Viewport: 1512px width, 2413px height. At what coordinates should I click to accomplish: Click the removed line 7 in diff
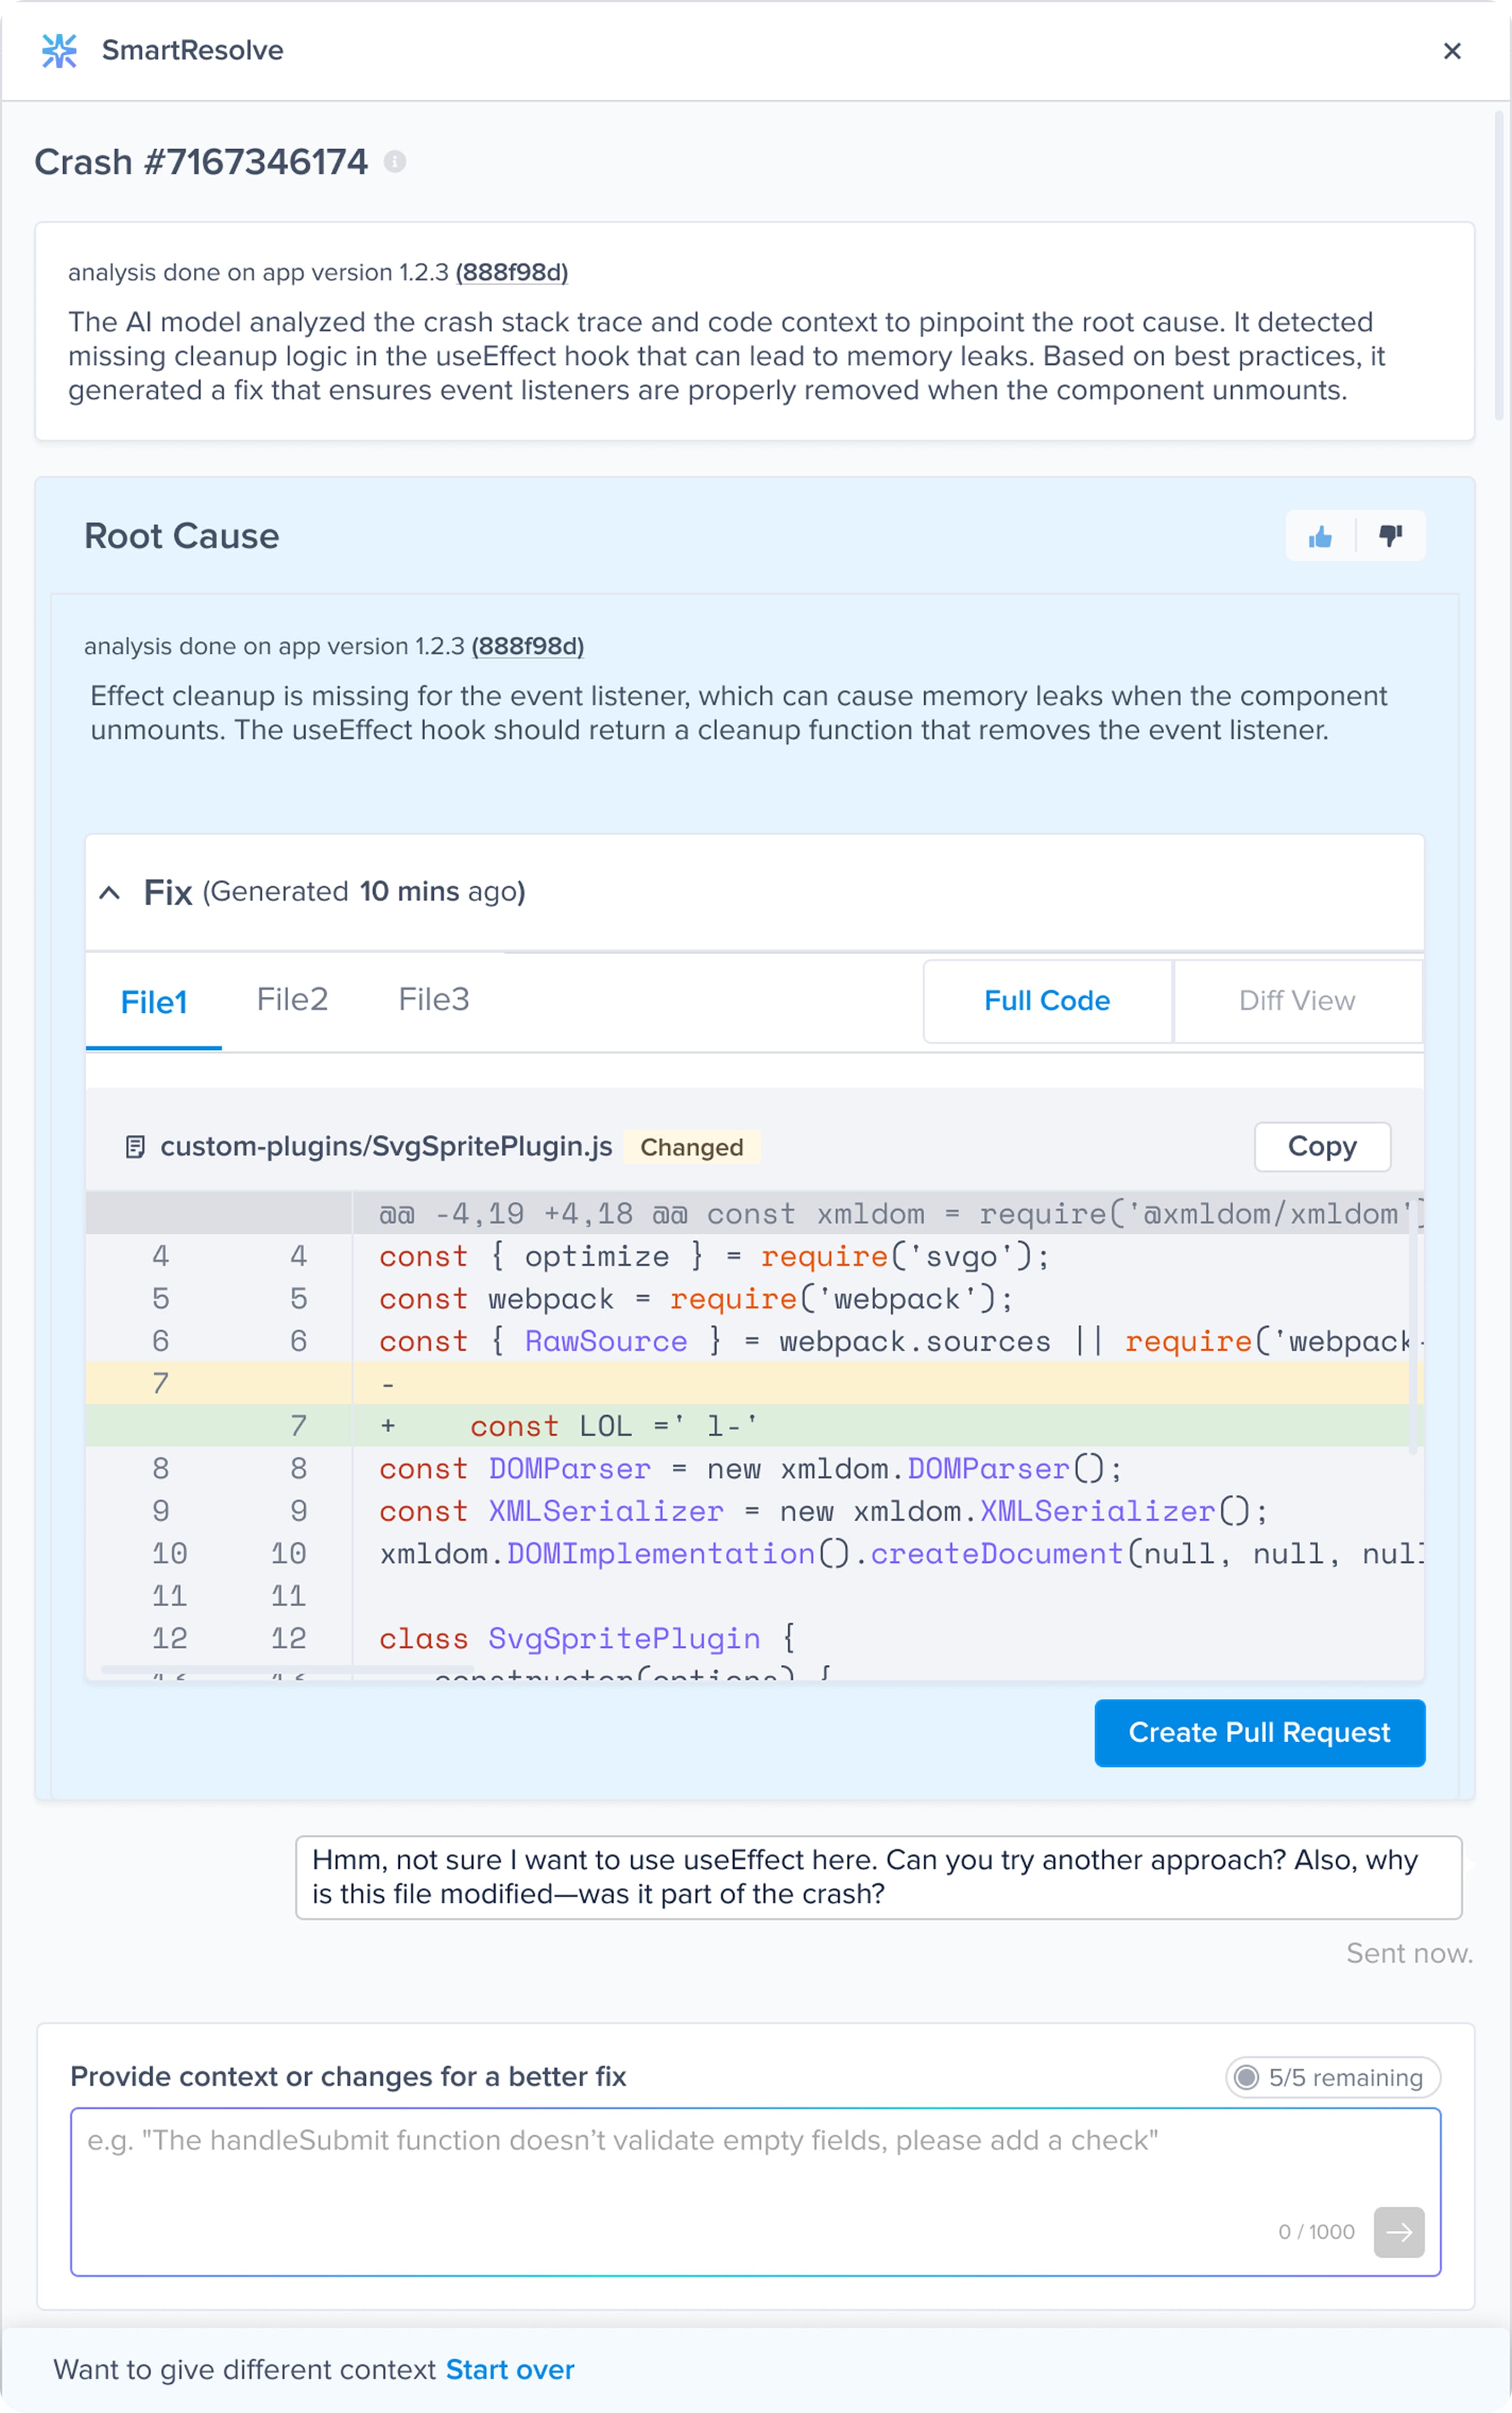[x=755, y=1383]
